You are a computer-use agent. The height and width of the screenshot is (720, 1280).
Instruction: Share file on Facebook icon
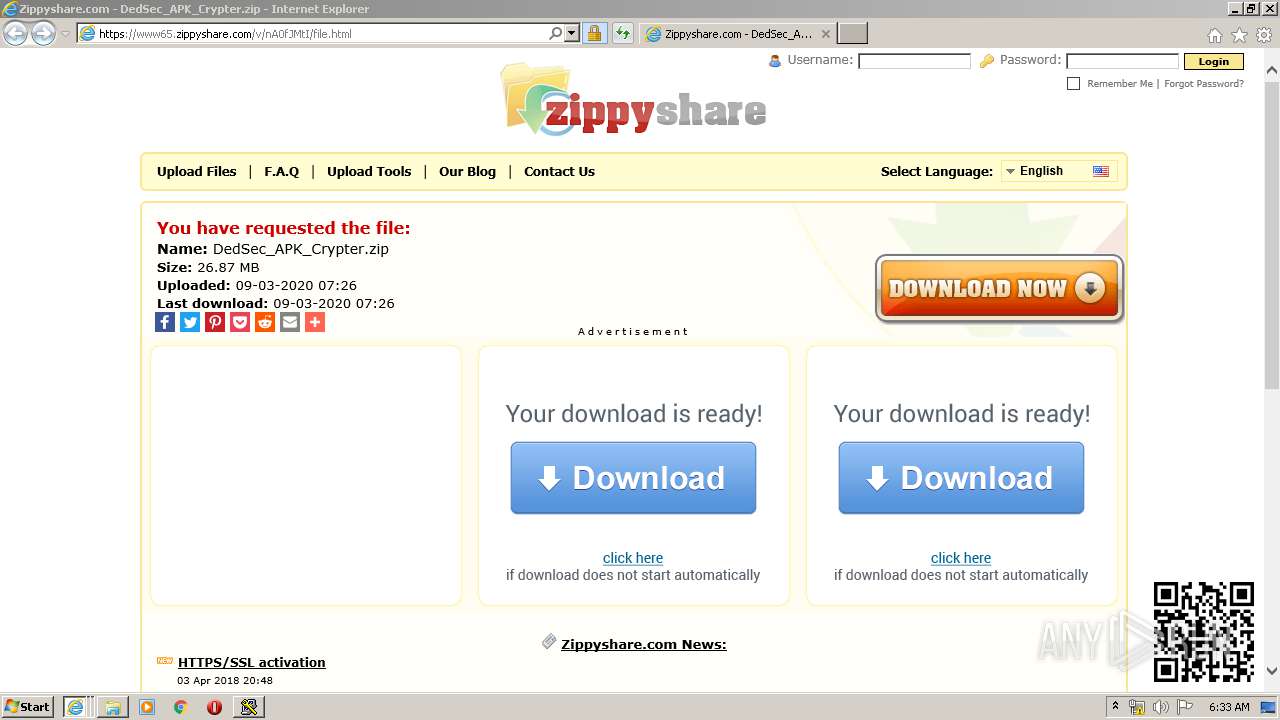coord(165,322)
